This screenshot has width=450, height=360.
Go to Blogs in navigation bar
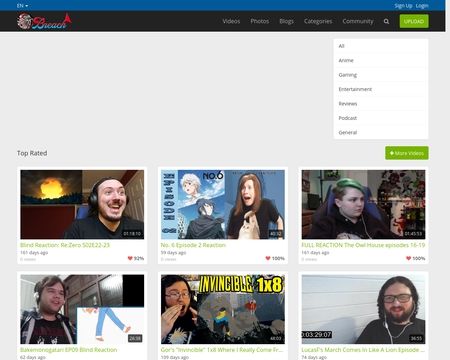click(x=287, y=21)
